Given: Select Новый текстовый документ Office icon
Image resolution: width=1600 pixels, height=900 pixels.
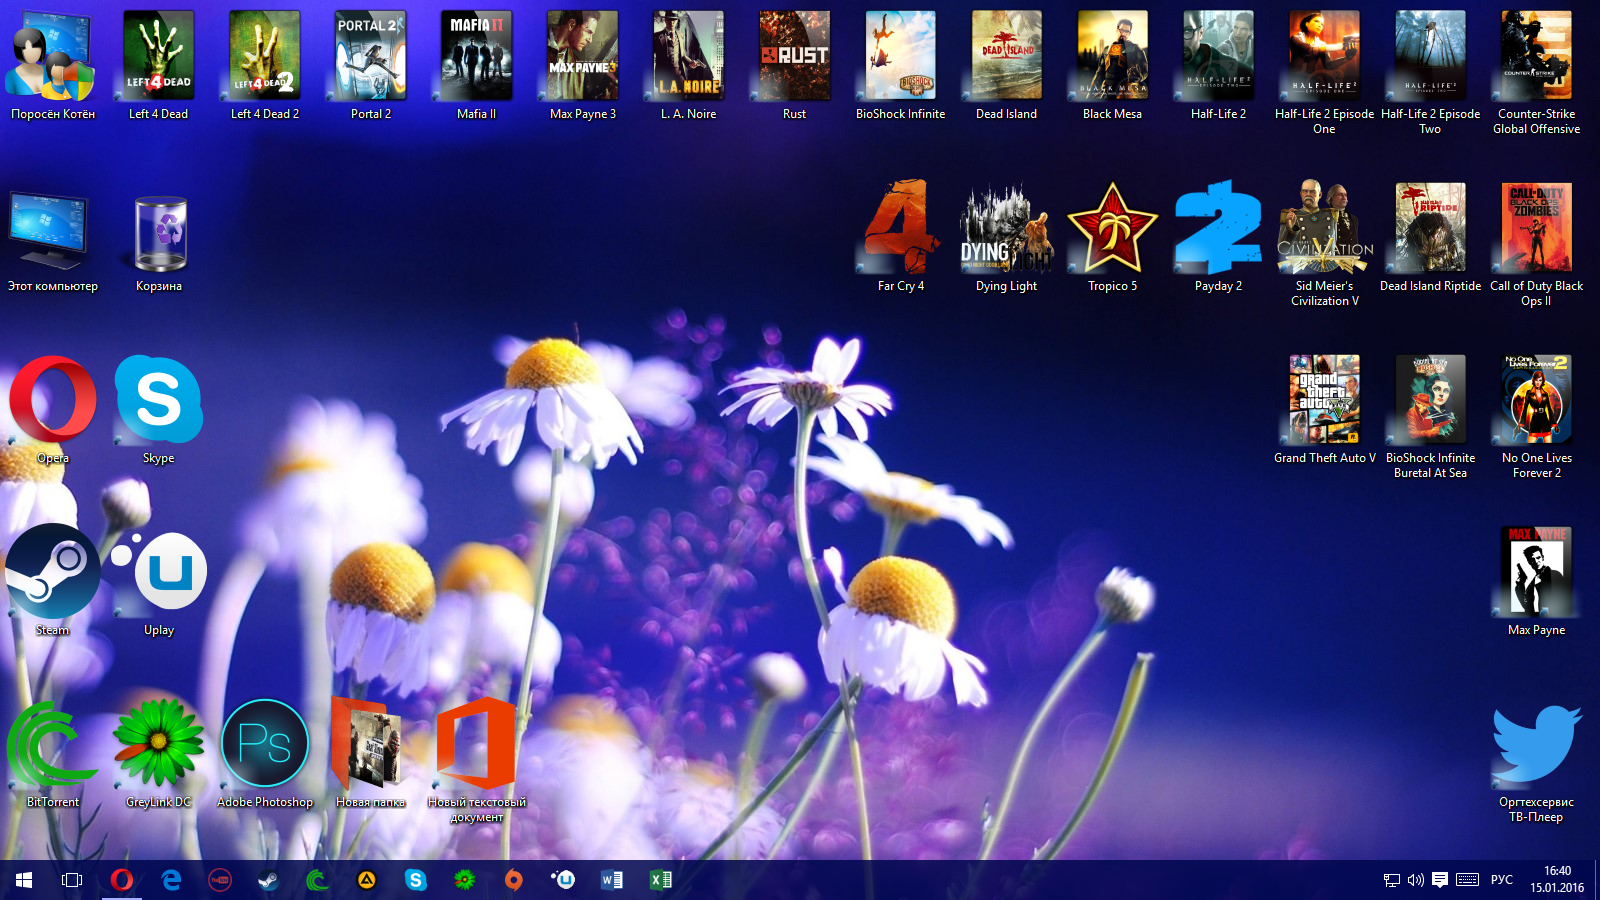Looking at the screenshot, I should click(x=476, y=744).
